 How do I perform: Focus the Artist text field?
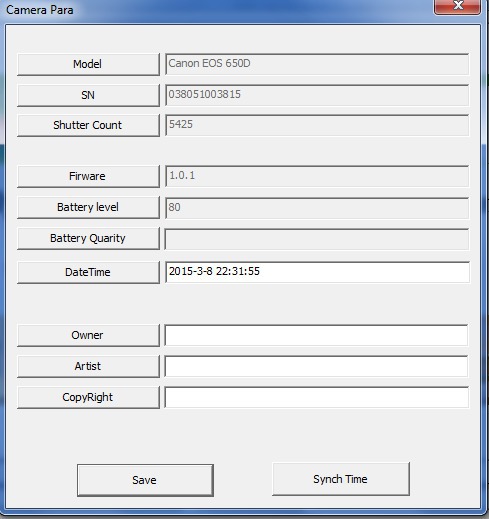[317, 366]
